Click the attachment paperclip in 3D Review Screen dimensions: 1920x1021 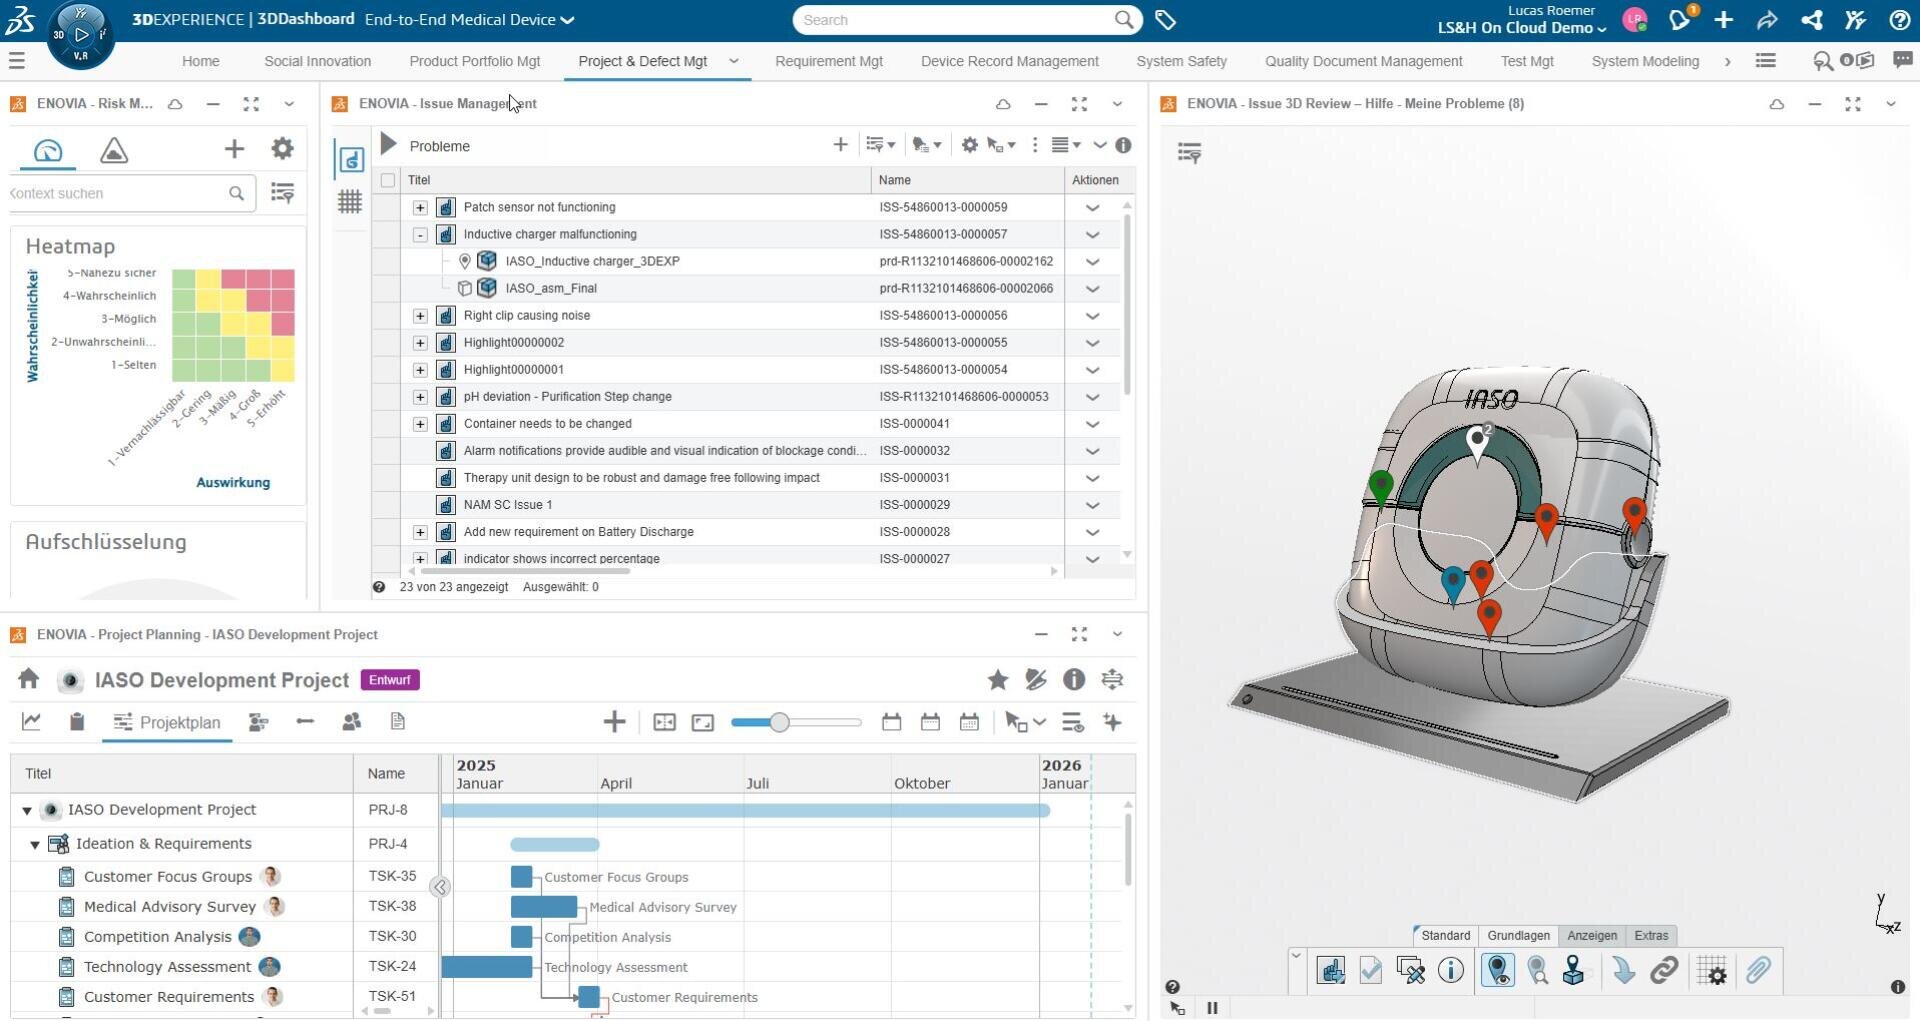(1758, 970)
